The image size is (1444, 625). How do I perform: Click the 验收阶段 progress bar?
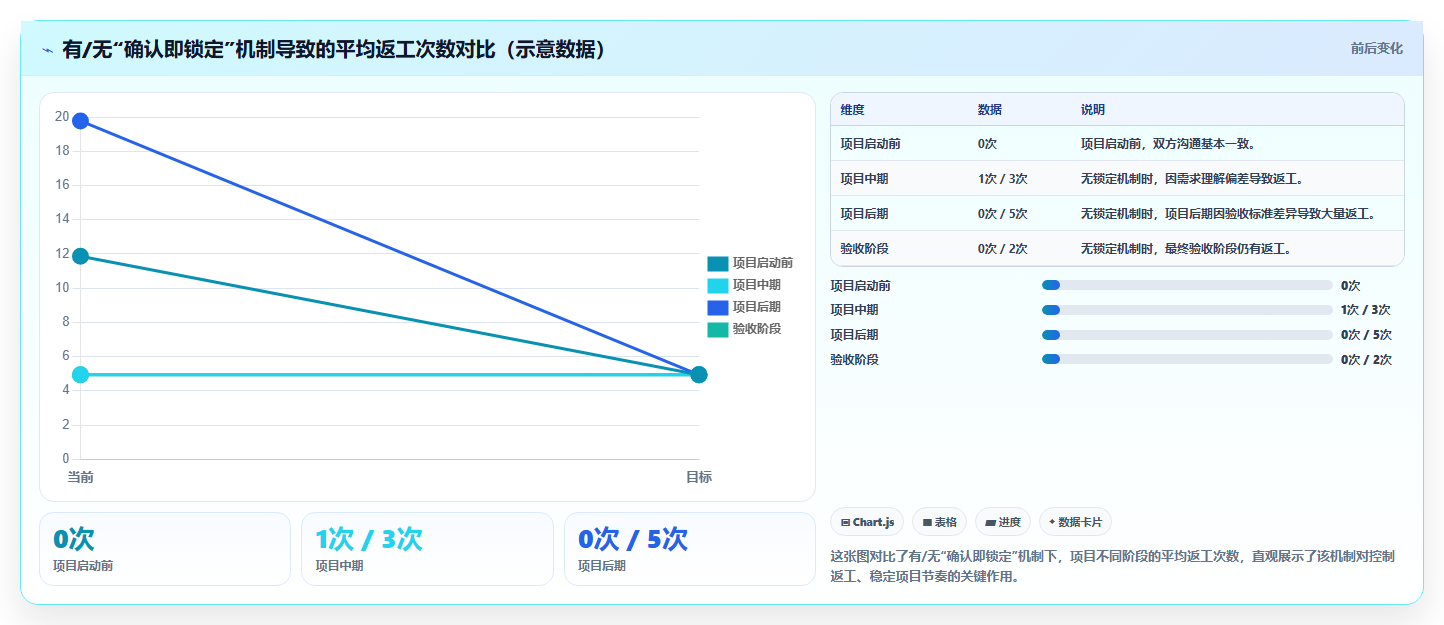[1187, 359]
